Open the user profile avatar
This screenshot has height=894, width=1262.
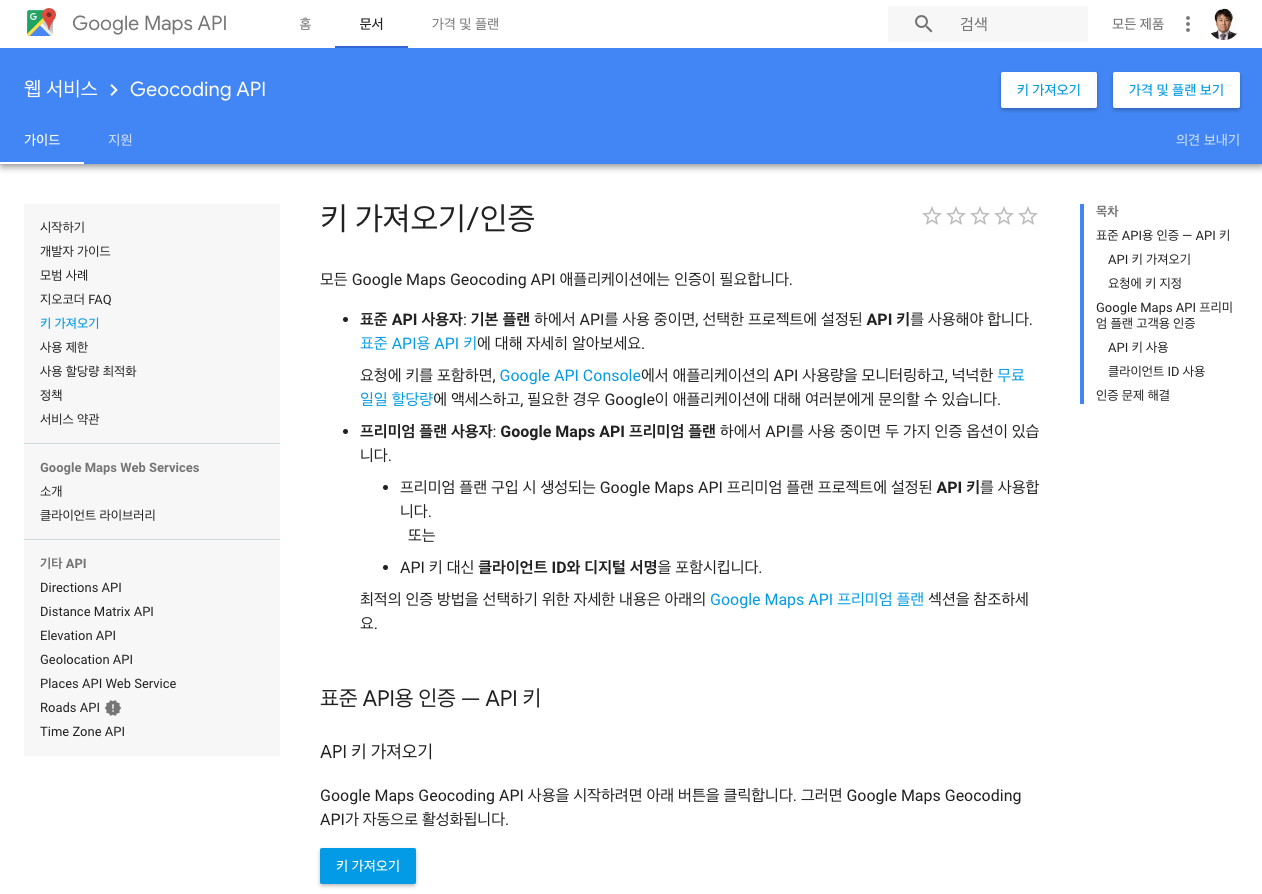[x=1224, y=24]
